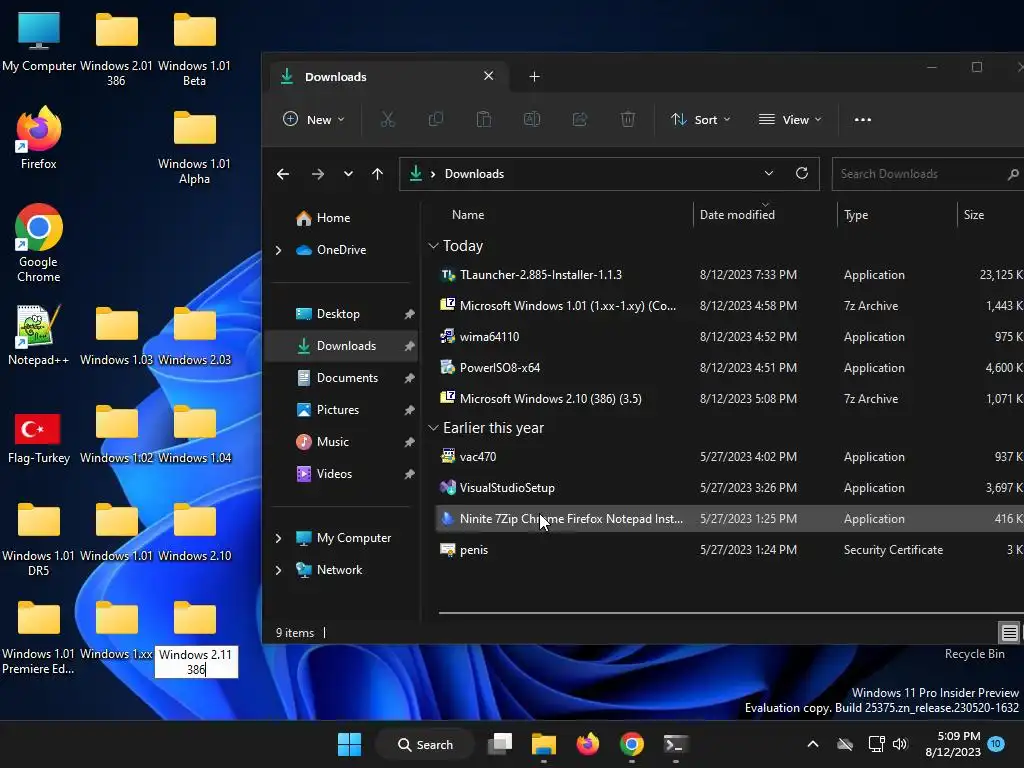Click the Chrome taskbar icon
This screenshot has height=768, width=1024.
click(x=632, y=744)
